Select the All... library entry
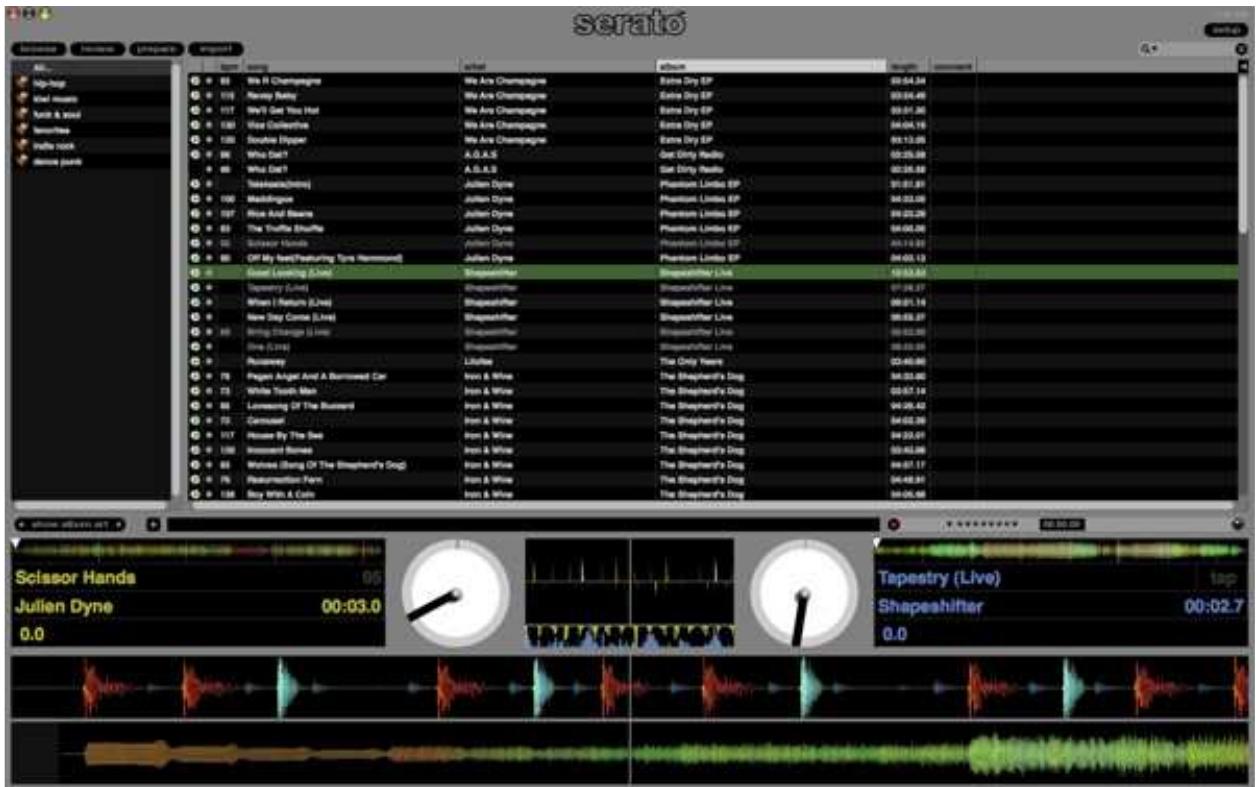 (90, 68)
